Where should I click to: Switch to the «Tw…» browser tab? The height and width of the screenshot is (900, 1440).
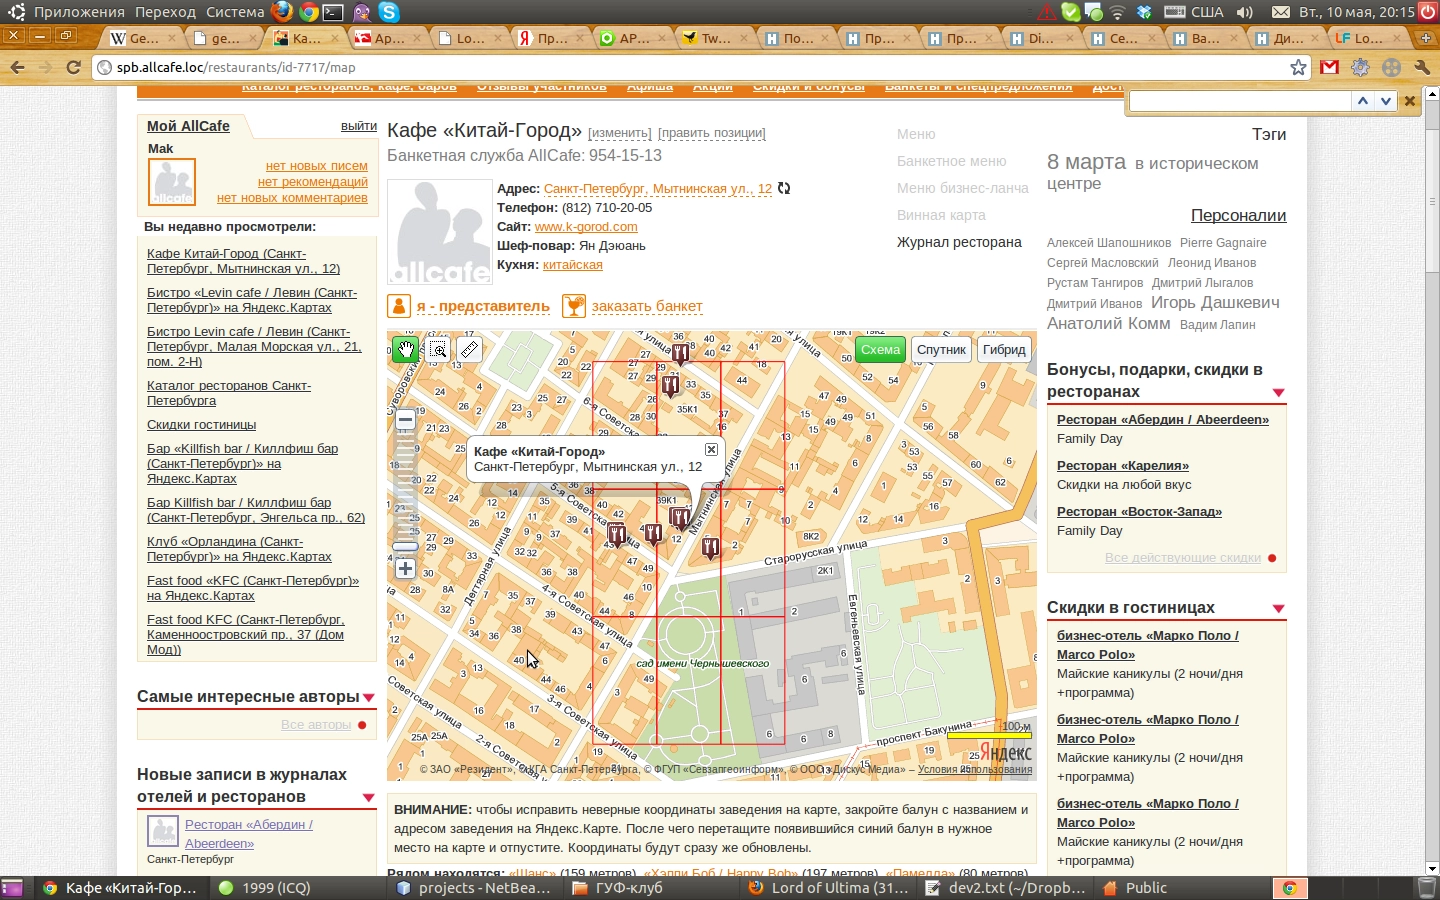[x=715, y=38]
